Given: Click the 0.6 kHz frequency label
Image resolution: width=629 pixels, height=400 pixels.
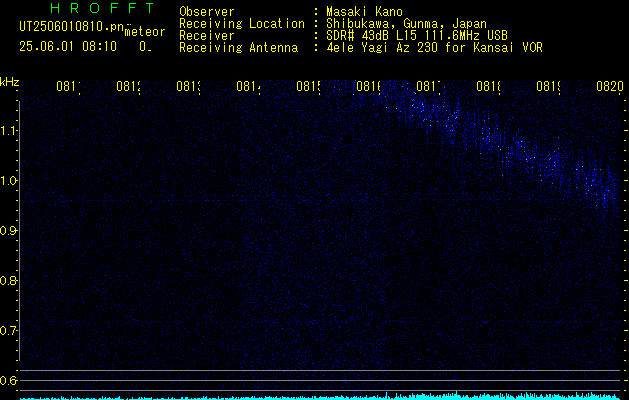Looking at the screenshot, I should (x=8, y=380).
